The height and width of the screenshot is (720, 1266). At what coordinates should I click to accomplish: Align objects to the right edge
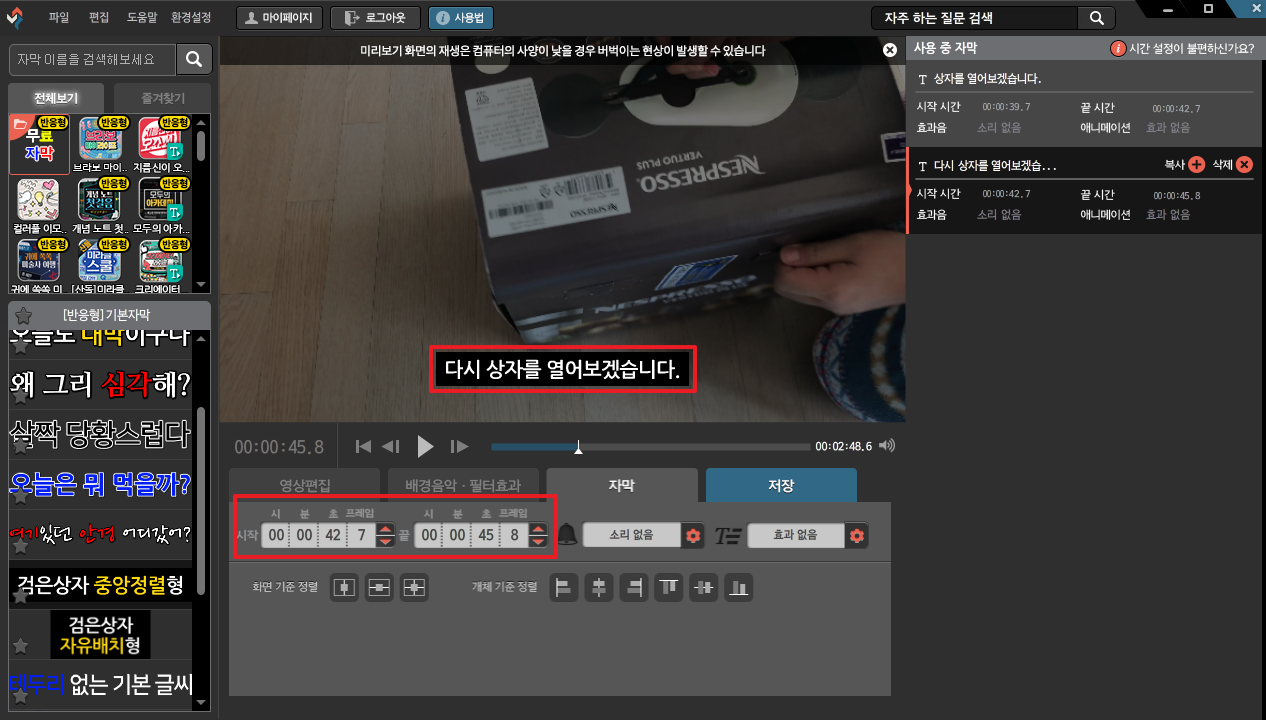tap(634, 588)
